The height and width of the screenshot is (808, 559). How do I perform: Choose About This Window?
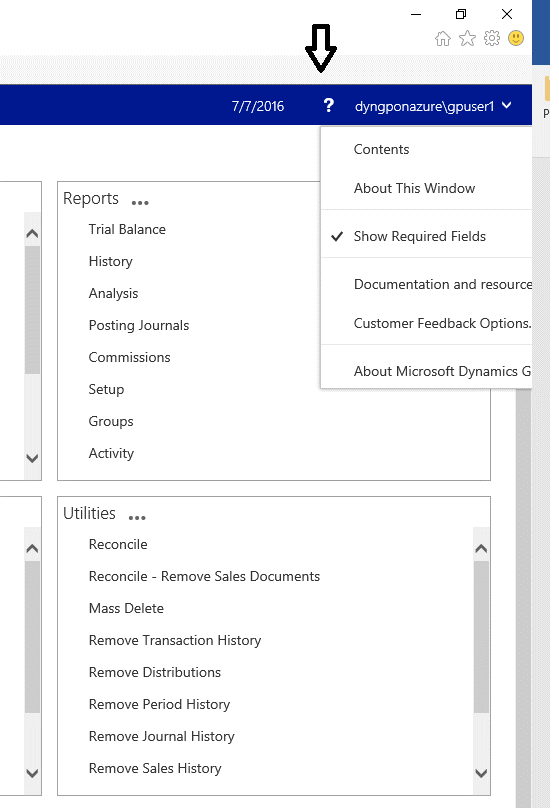414,188
